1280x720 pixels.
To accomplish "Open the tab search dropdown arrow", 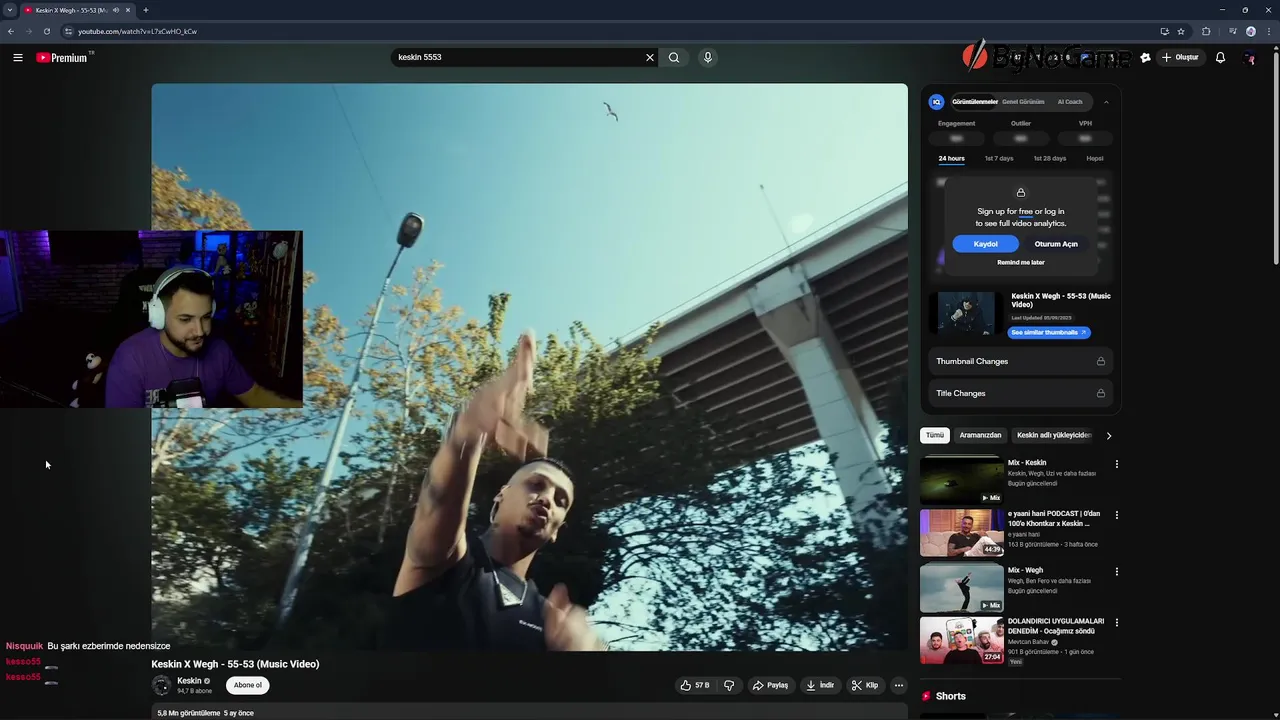I will (x=10, y=10).
